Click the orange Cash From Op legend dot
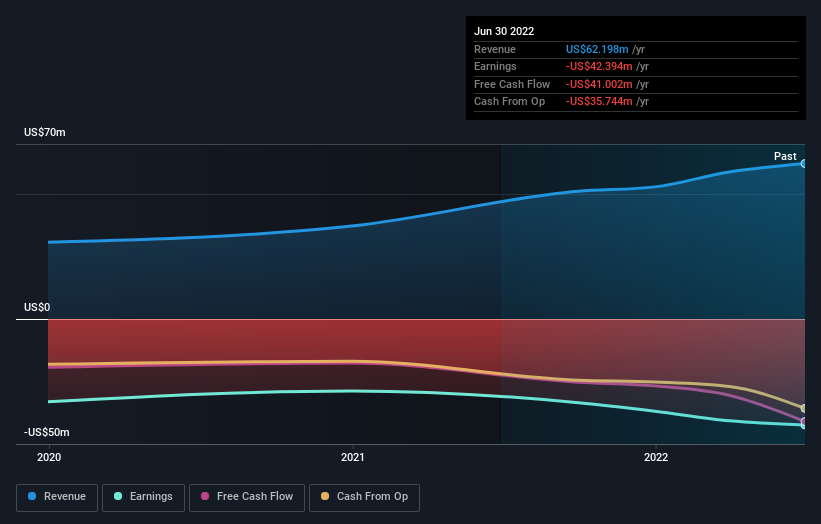 [x=325, y=496]
